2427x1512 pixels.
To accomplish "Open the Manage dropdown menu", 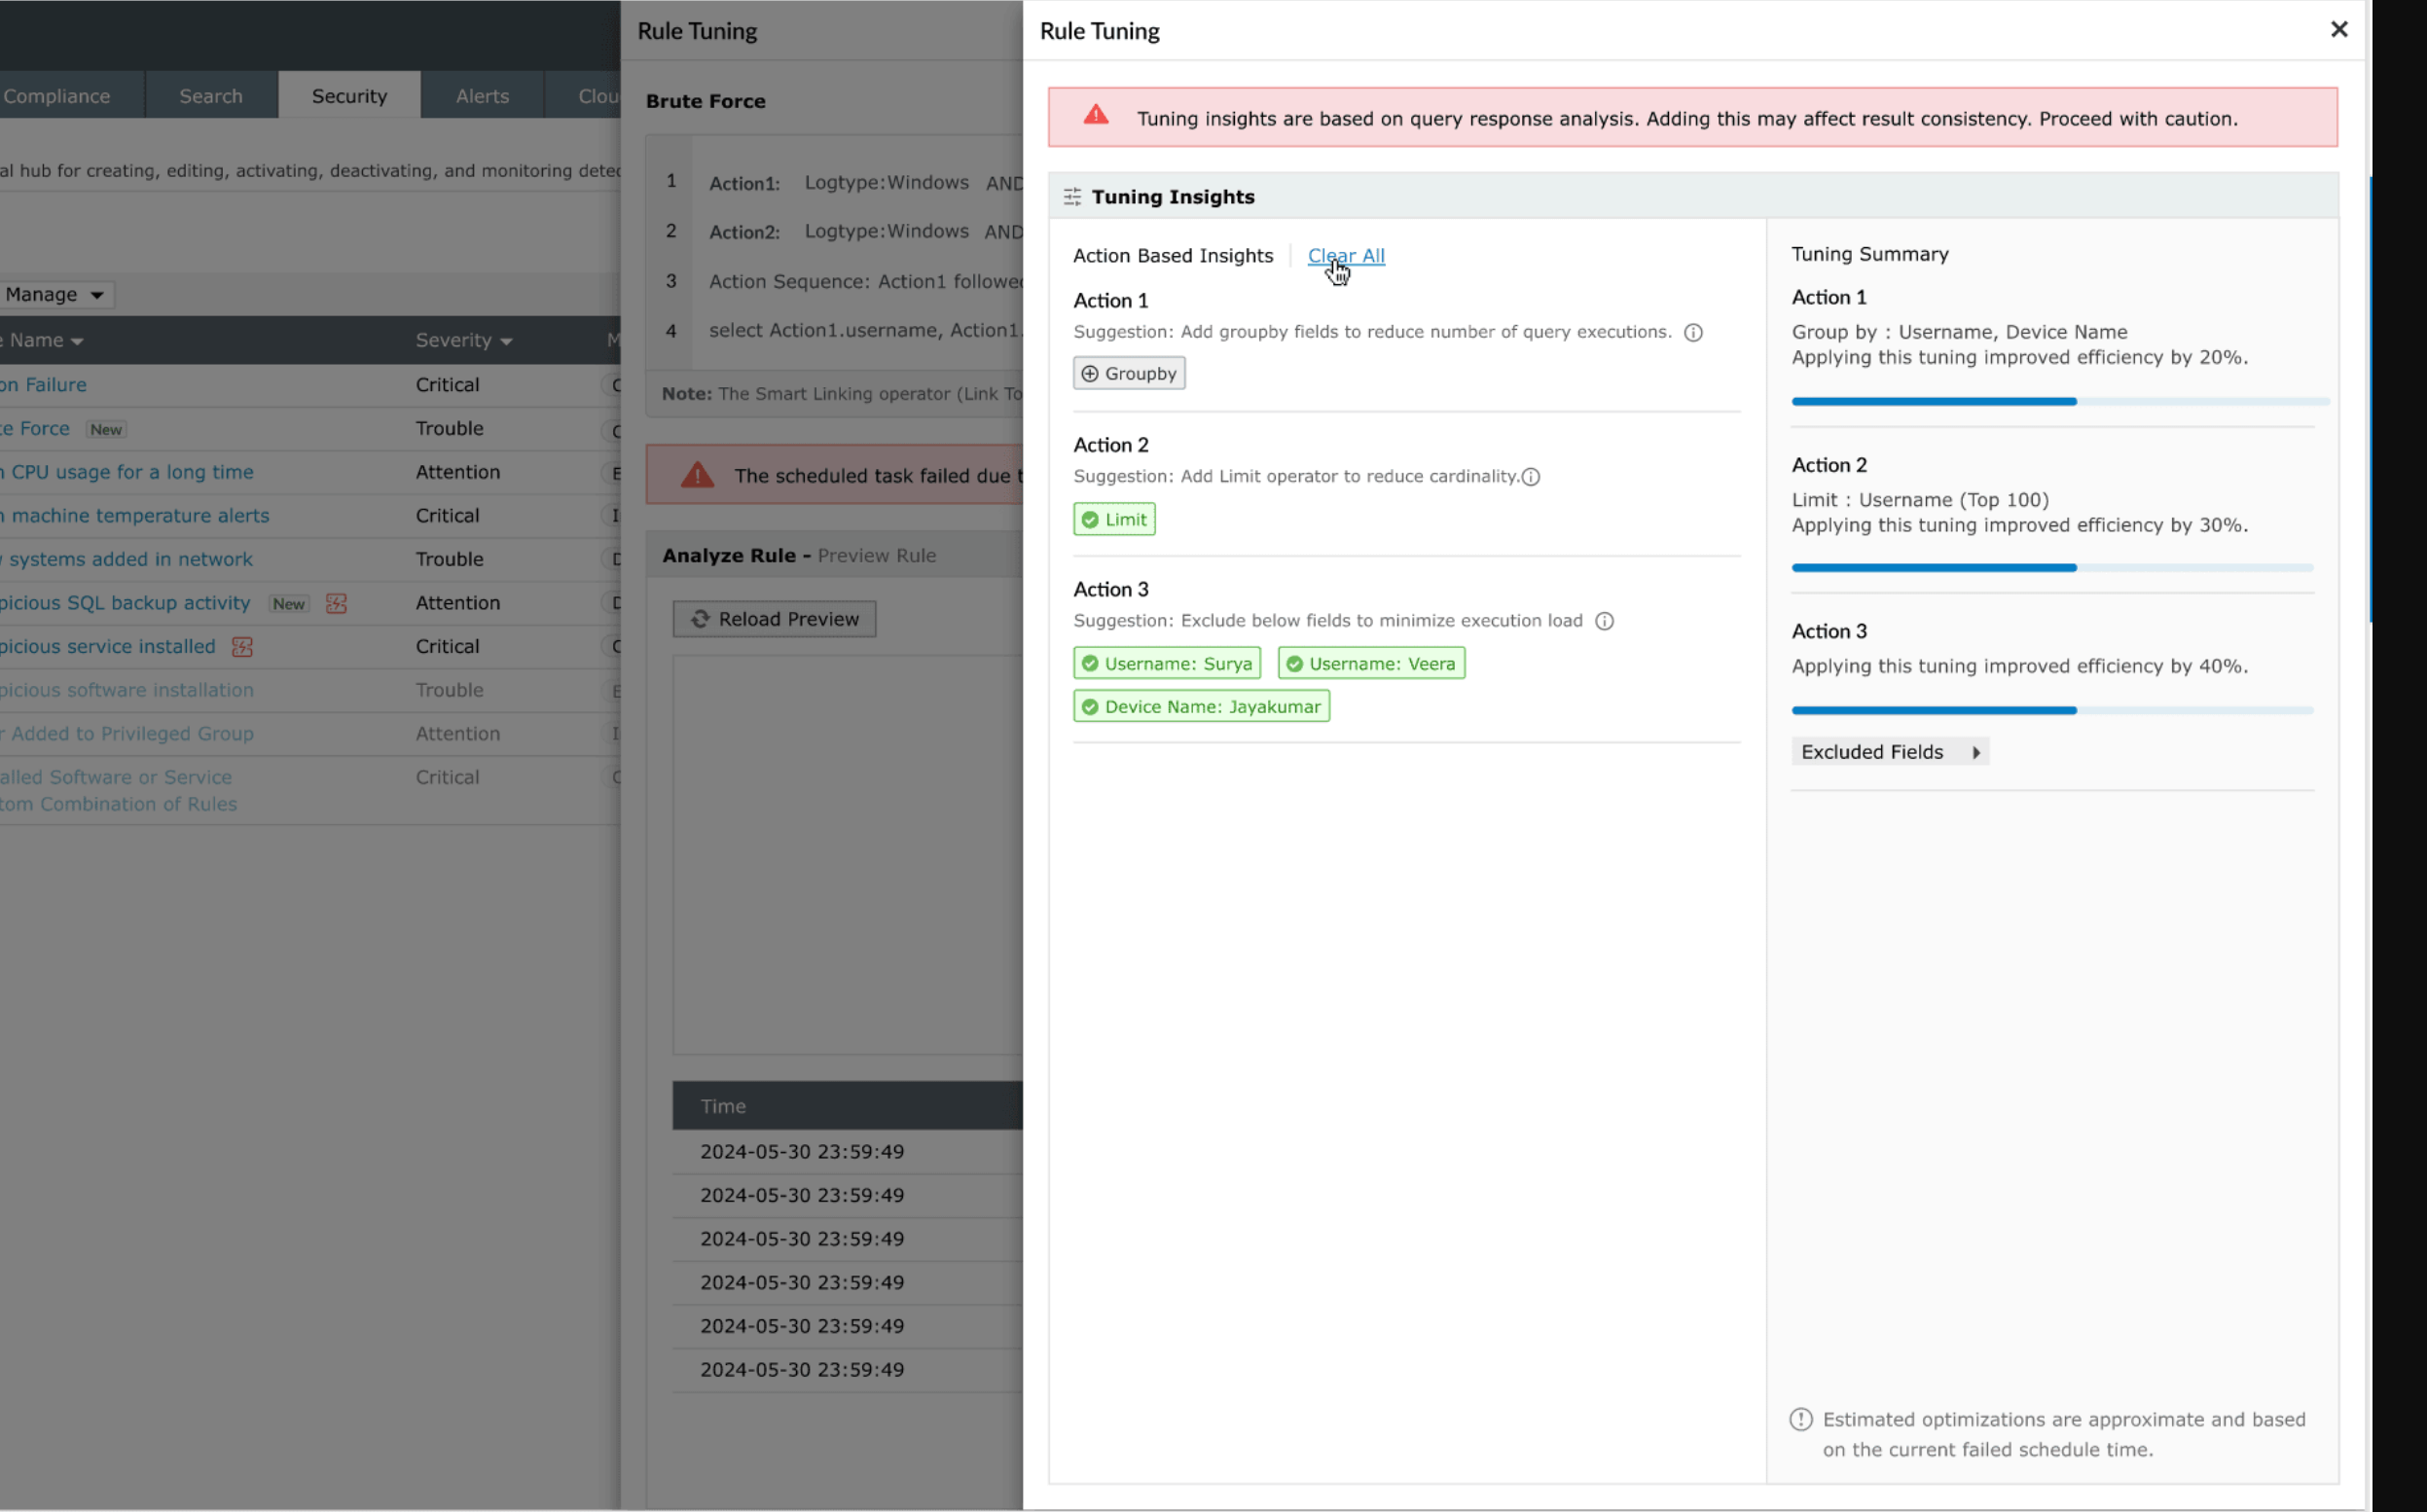I will tap(54, 294).
